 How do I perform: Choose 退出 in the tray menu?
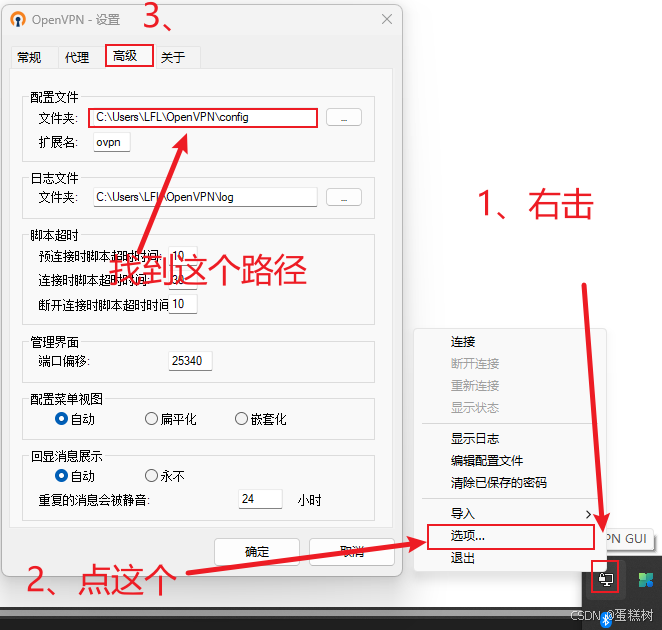[510, 558]
